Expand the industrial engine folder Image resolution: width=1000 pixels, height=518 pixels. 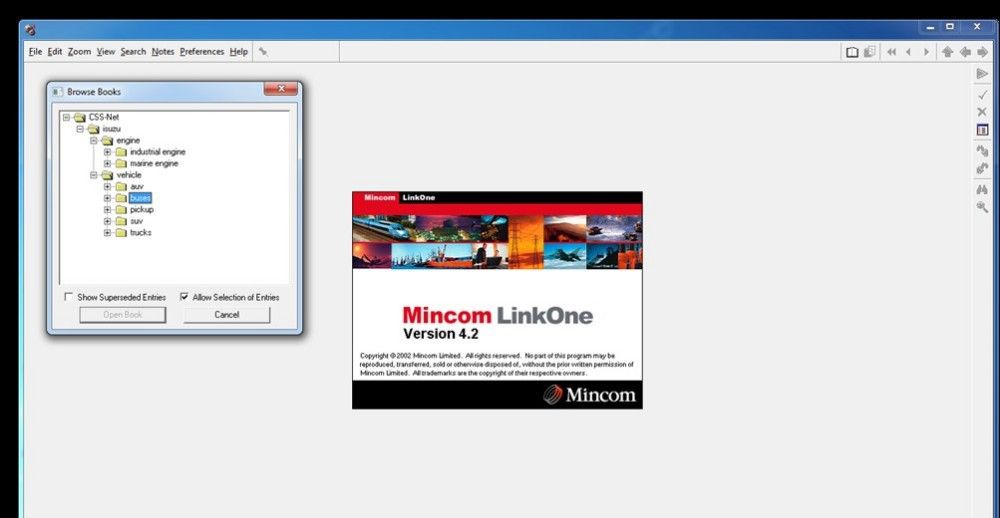point(107,152)
